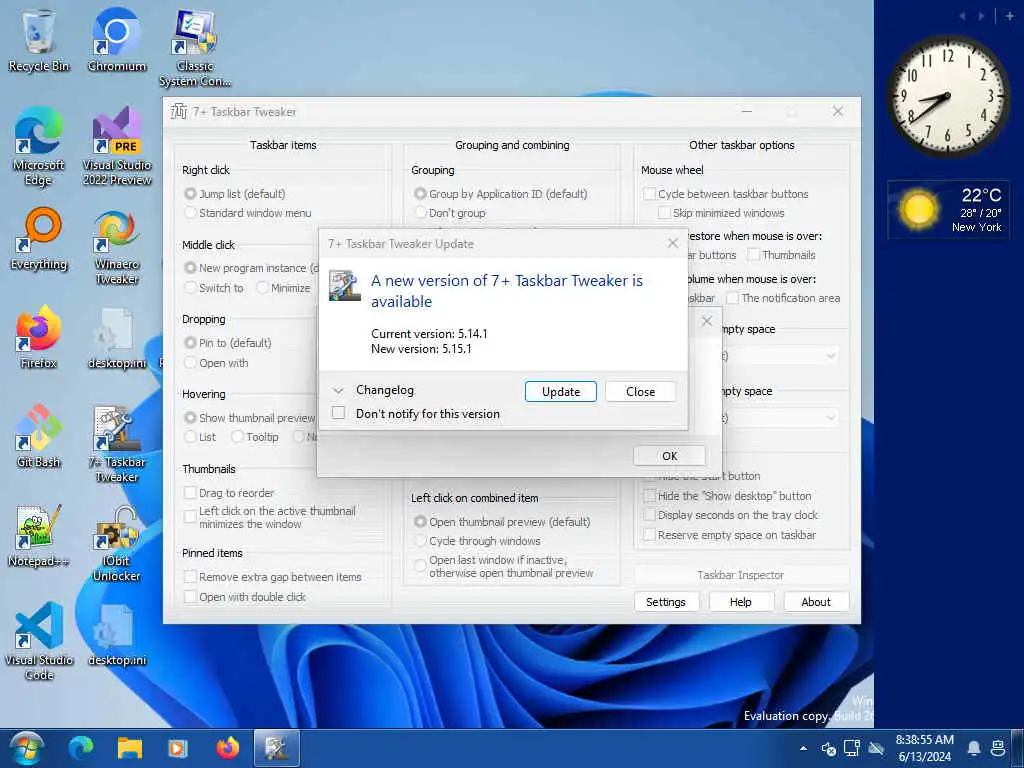1024x768 pixels.
Task: Open the Microsoft Edge desktop shortcut
Action: click(39, 148)
